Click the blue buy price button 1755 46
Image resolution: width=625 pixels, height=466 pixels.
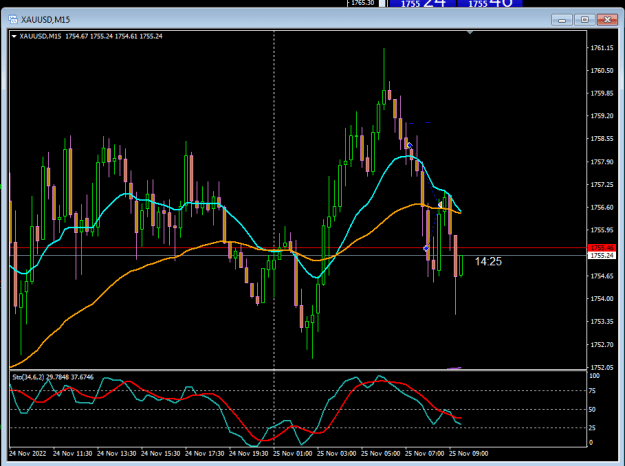point(490,4)
